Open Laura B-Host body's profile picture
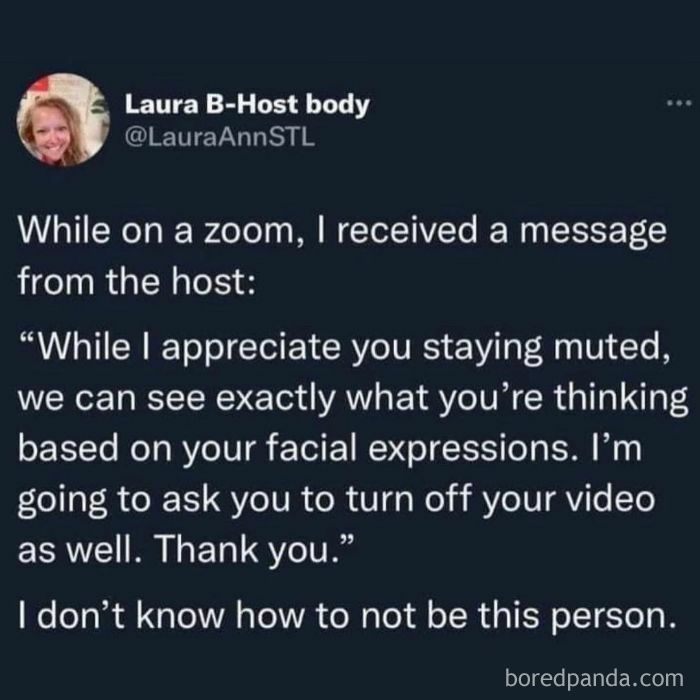The height and width of the screenshot is (700, 700). 63,120
